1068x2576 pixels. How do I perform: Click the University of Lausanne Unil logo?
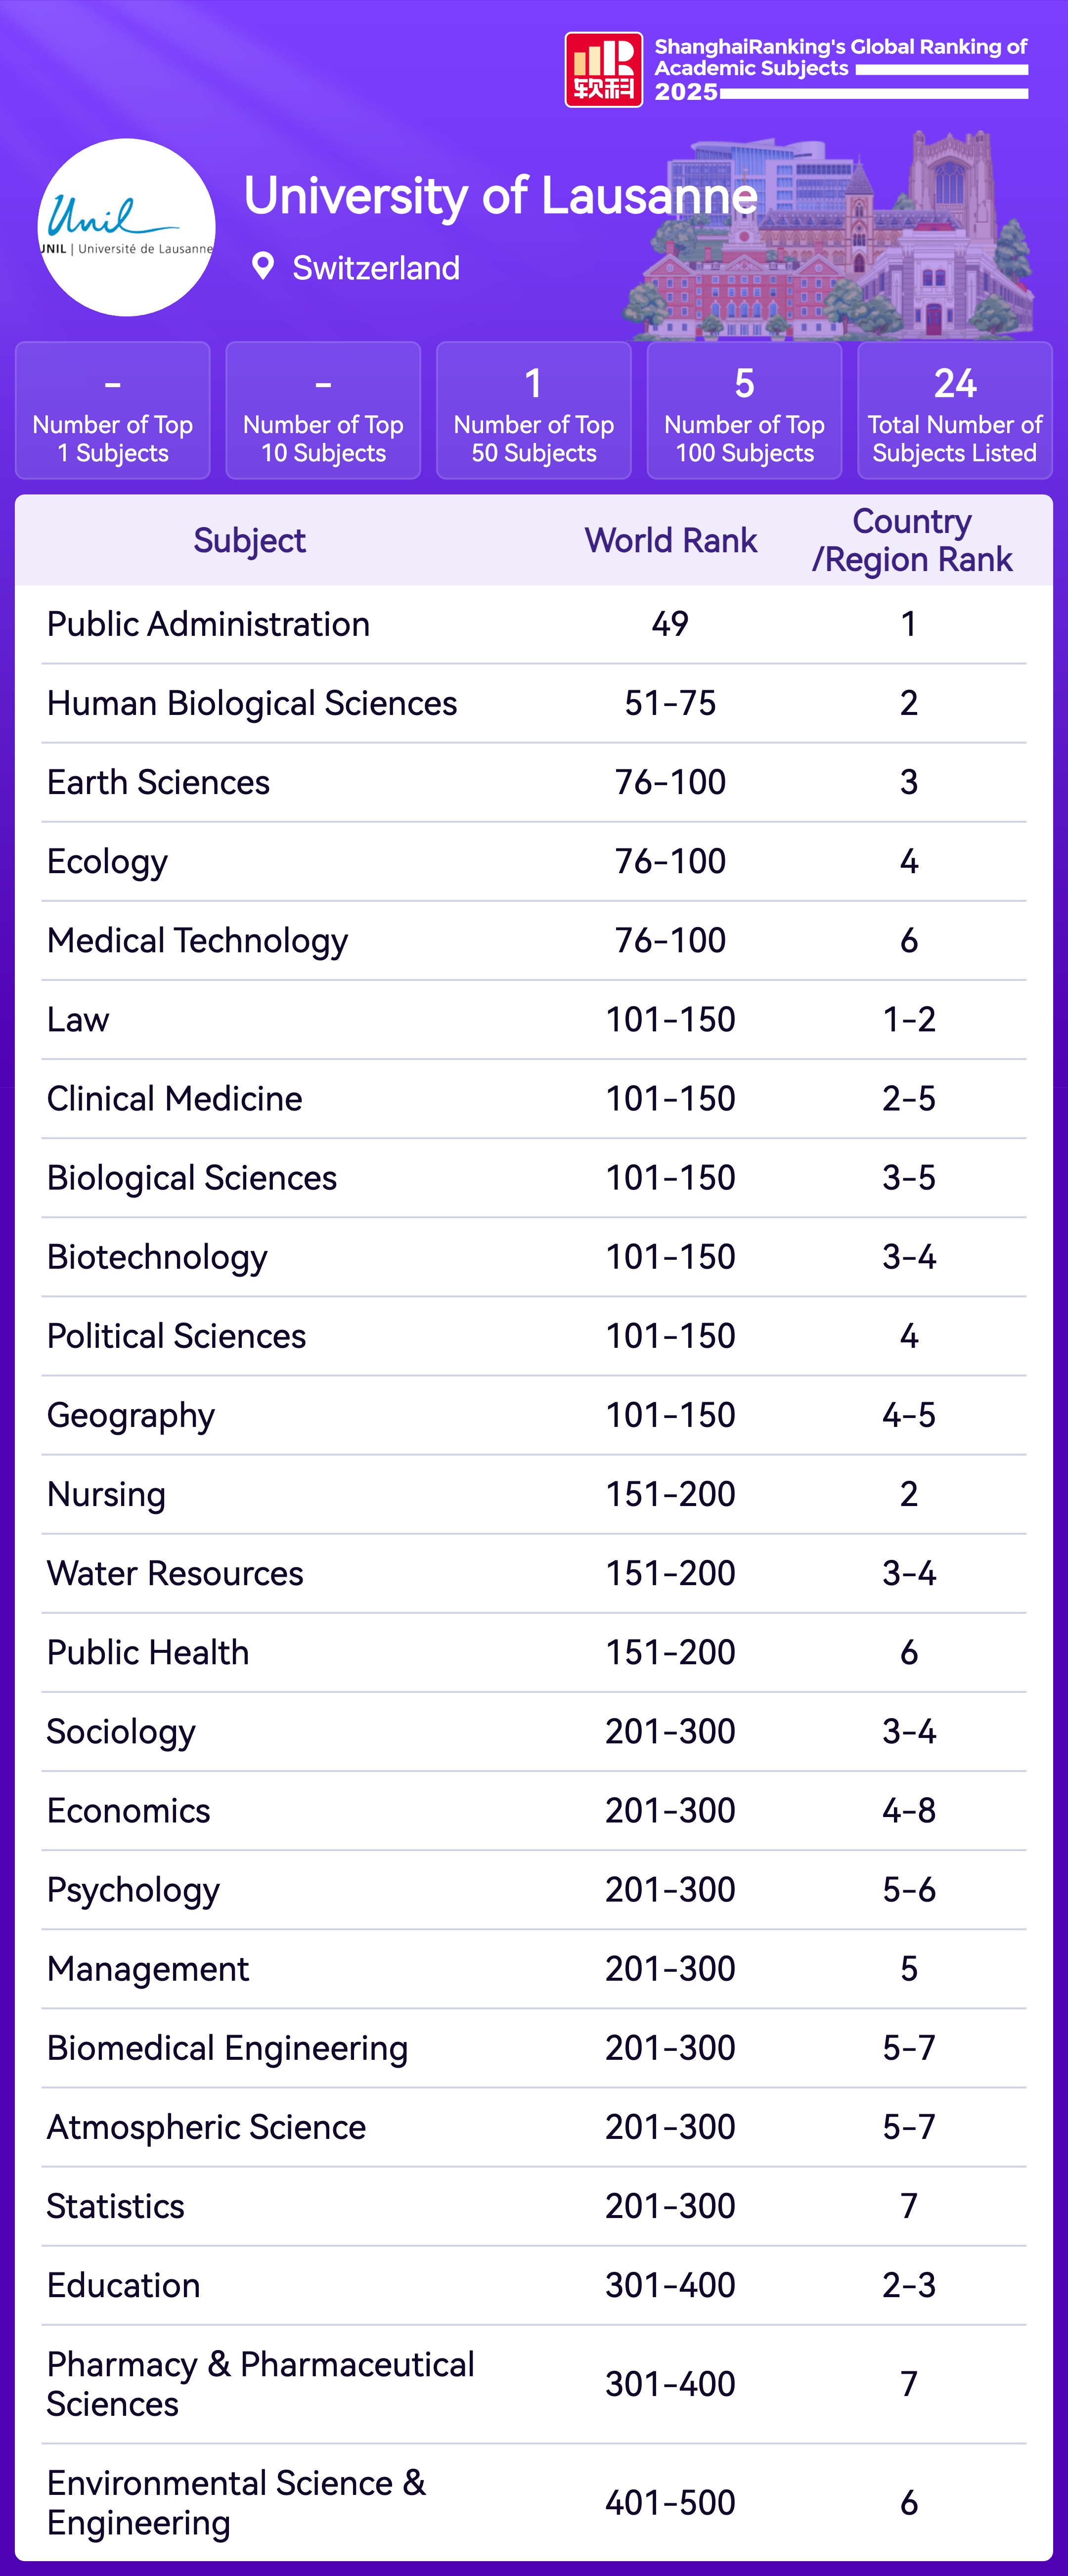(126, 228)
